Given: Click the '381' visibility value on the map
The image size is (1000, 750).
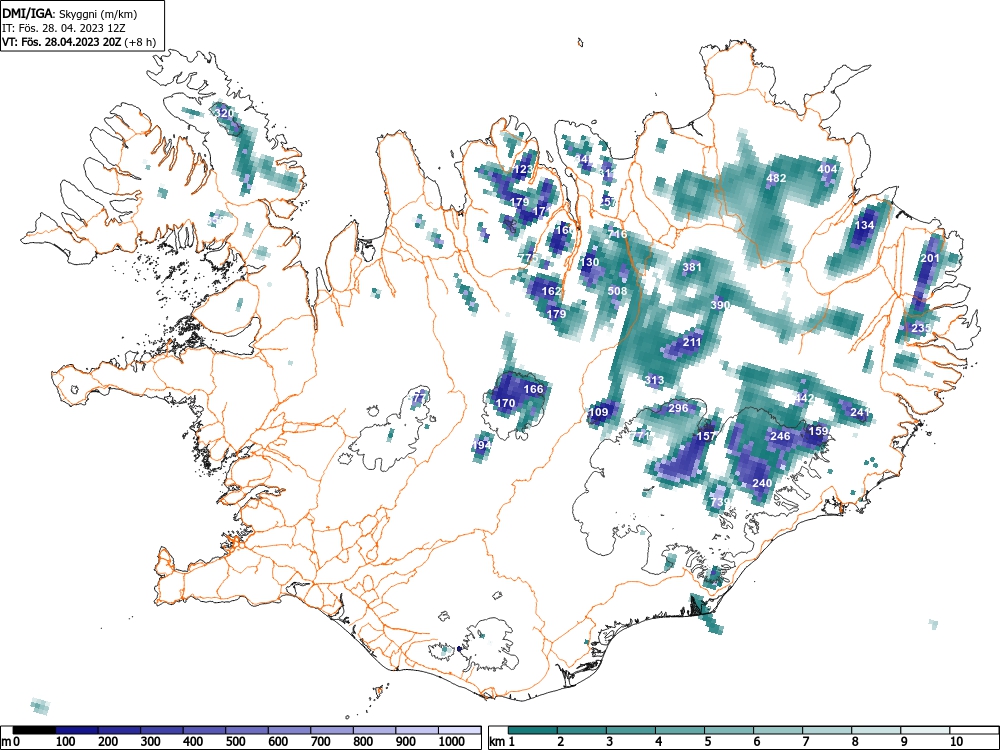Looking at the screenshot, I should pyautogui.click(x=692, y=267).
